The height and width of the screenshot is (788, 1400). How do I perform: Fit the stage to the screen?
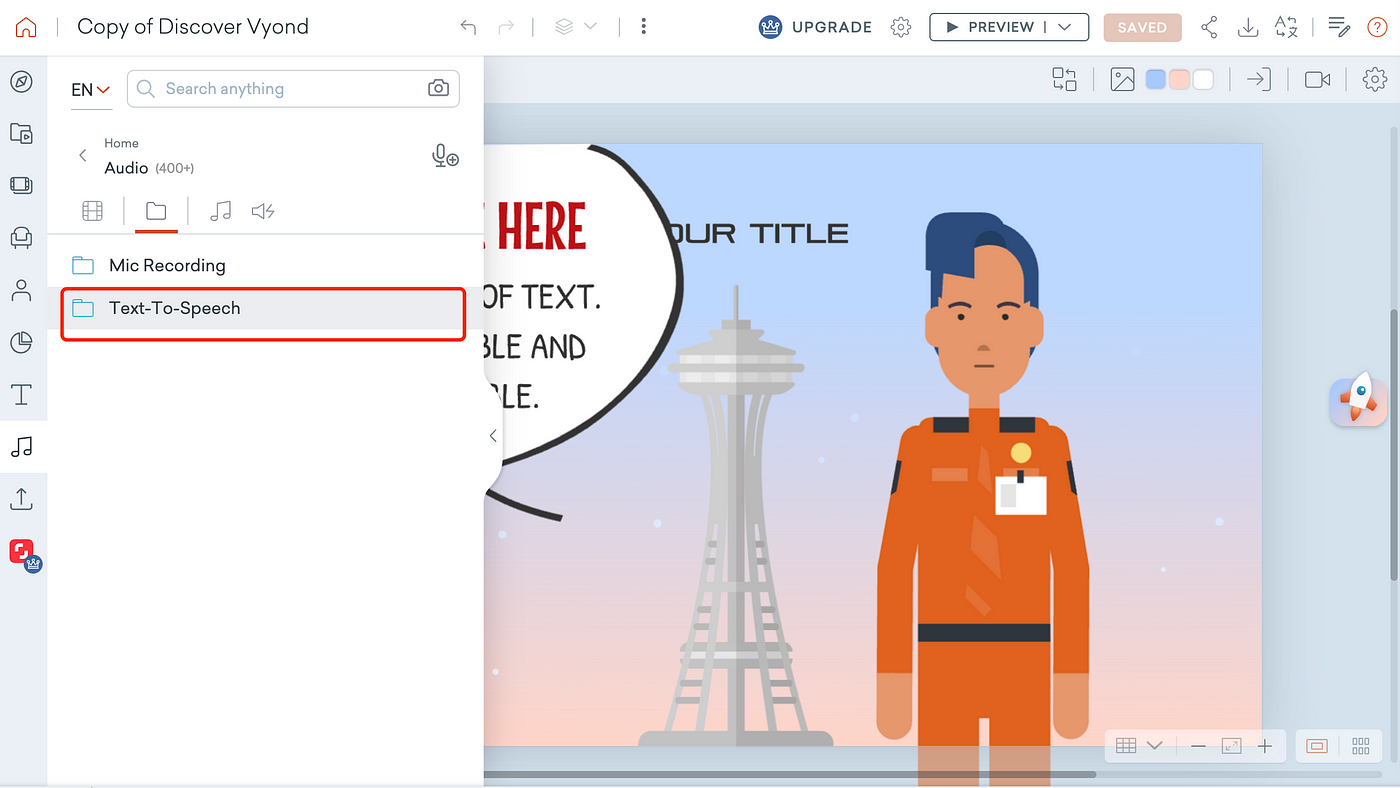(x=1231, y=746)
